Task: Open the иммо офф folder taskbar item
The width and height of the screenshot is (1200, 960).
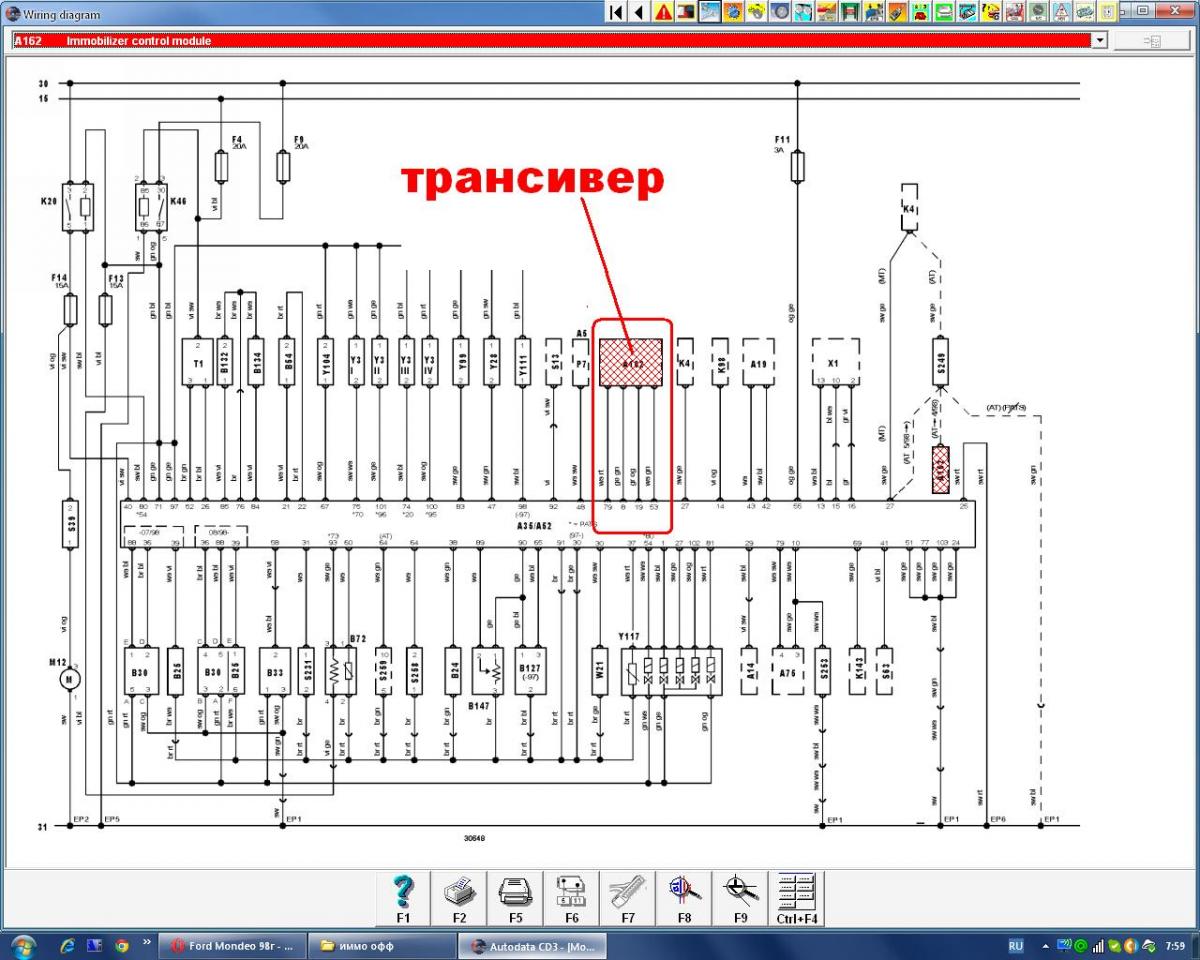Action: pos(380,945)
